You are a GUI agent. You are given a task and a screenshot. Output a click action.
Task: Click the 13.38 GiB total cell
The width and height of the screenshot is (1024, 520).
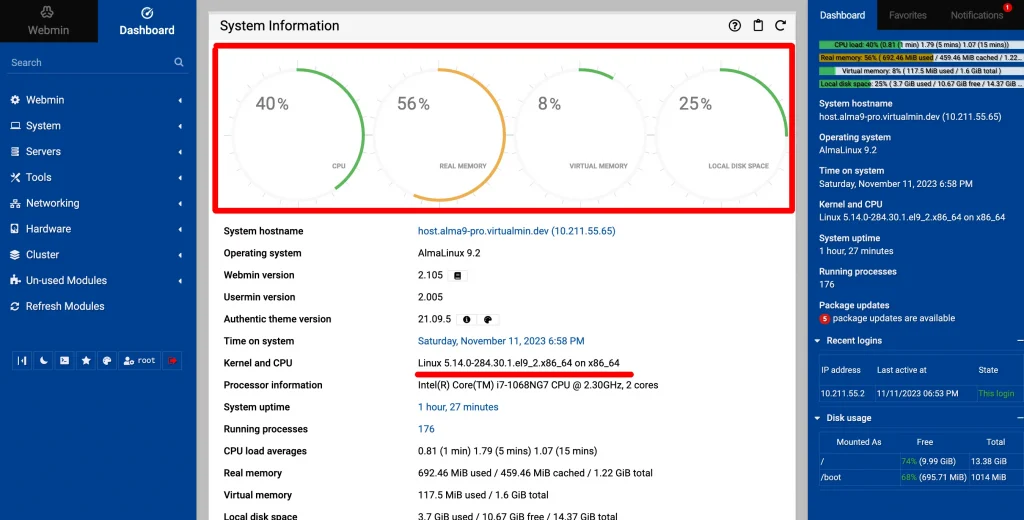(x=991, y=461)
